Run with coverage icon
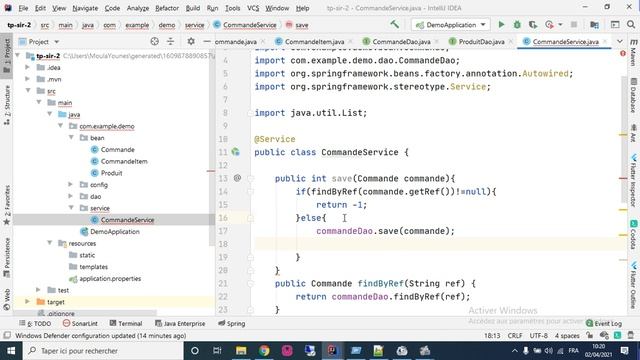Viewport: 640px width, 360px height. click(x=533, y=24)
